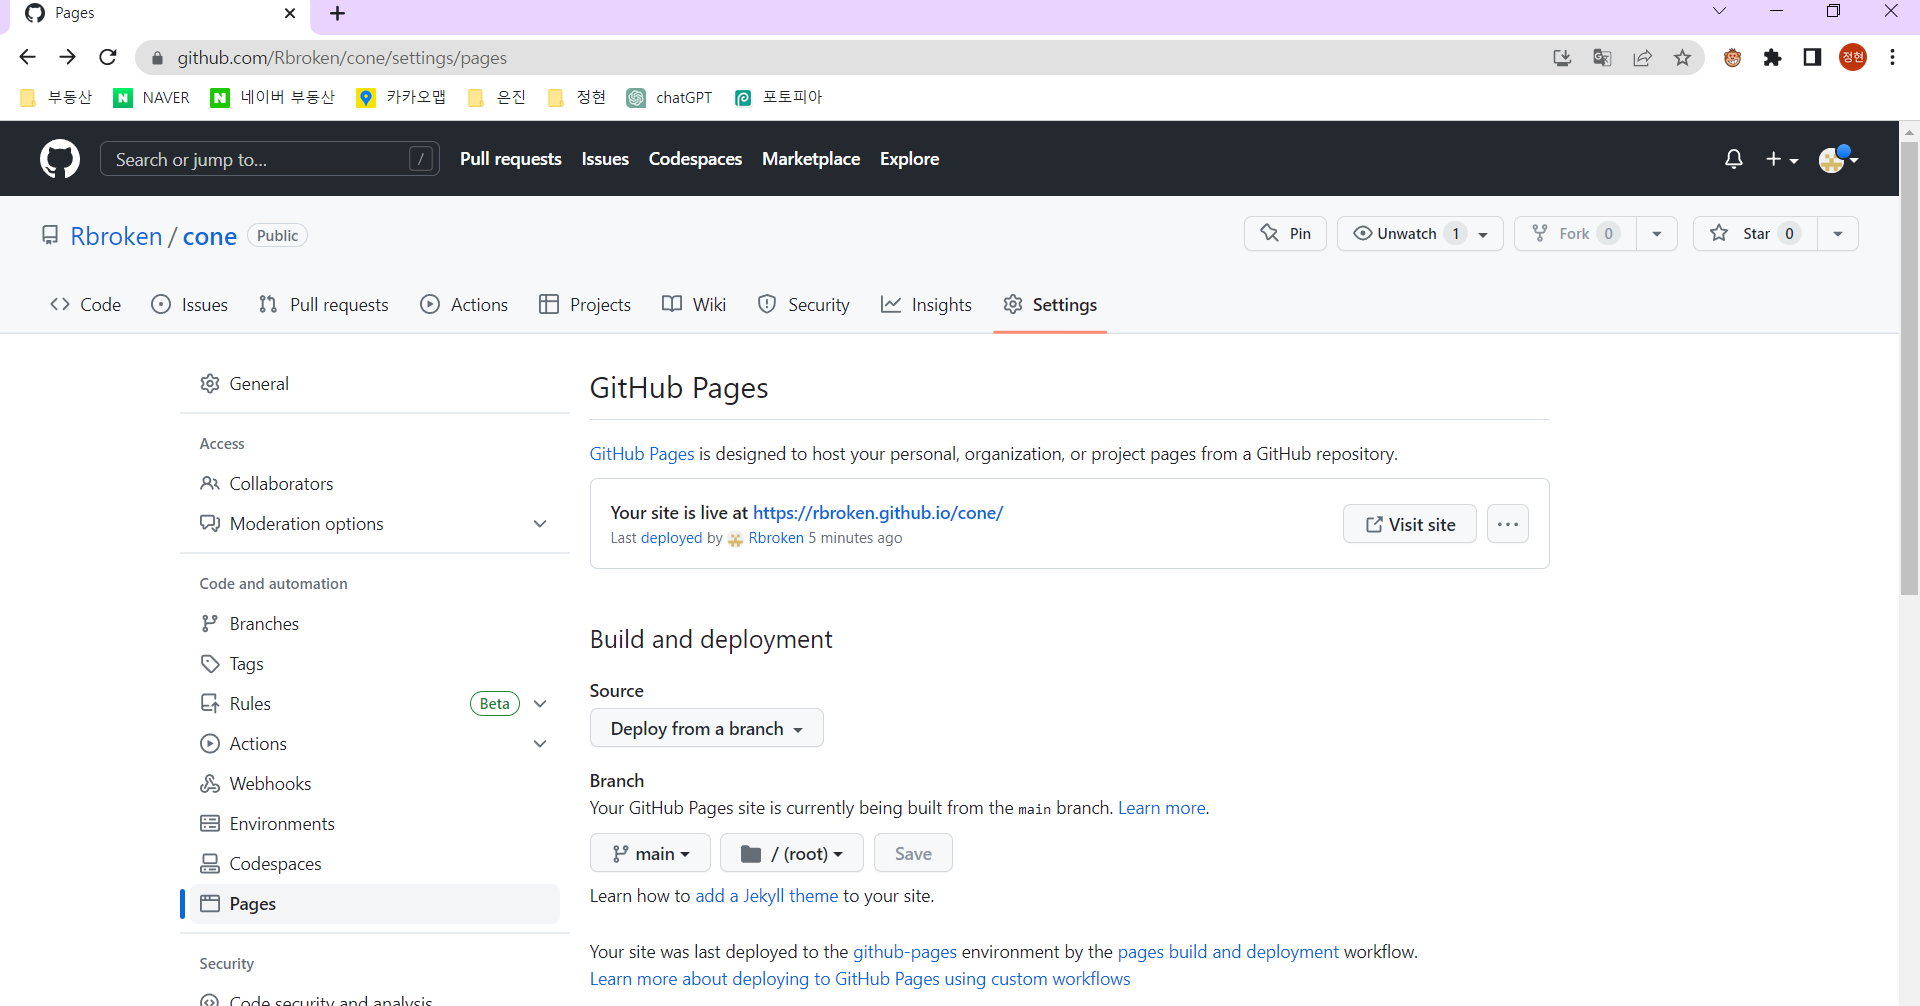Open the user avatar menu
This screenshot has width=1920, height=1006.
tap(1838, 159)
